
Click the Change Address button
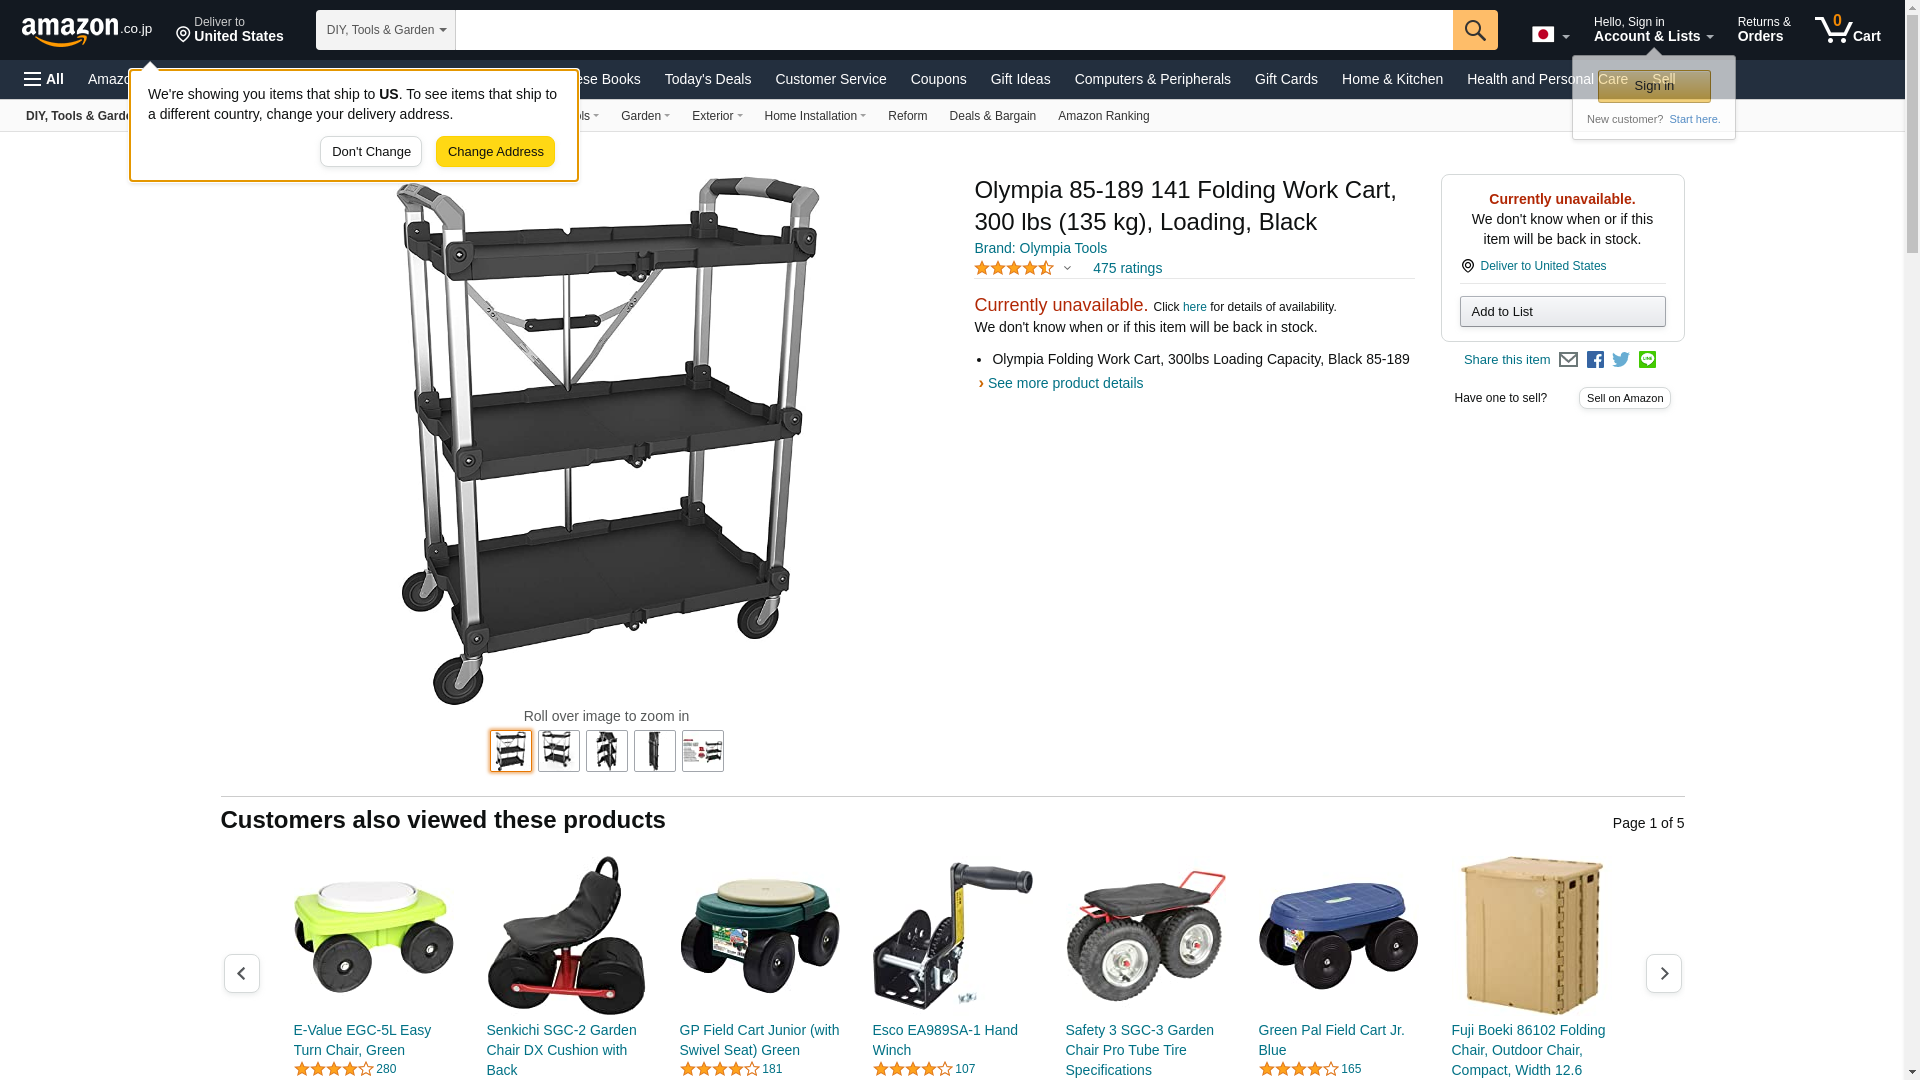[495, 152]
